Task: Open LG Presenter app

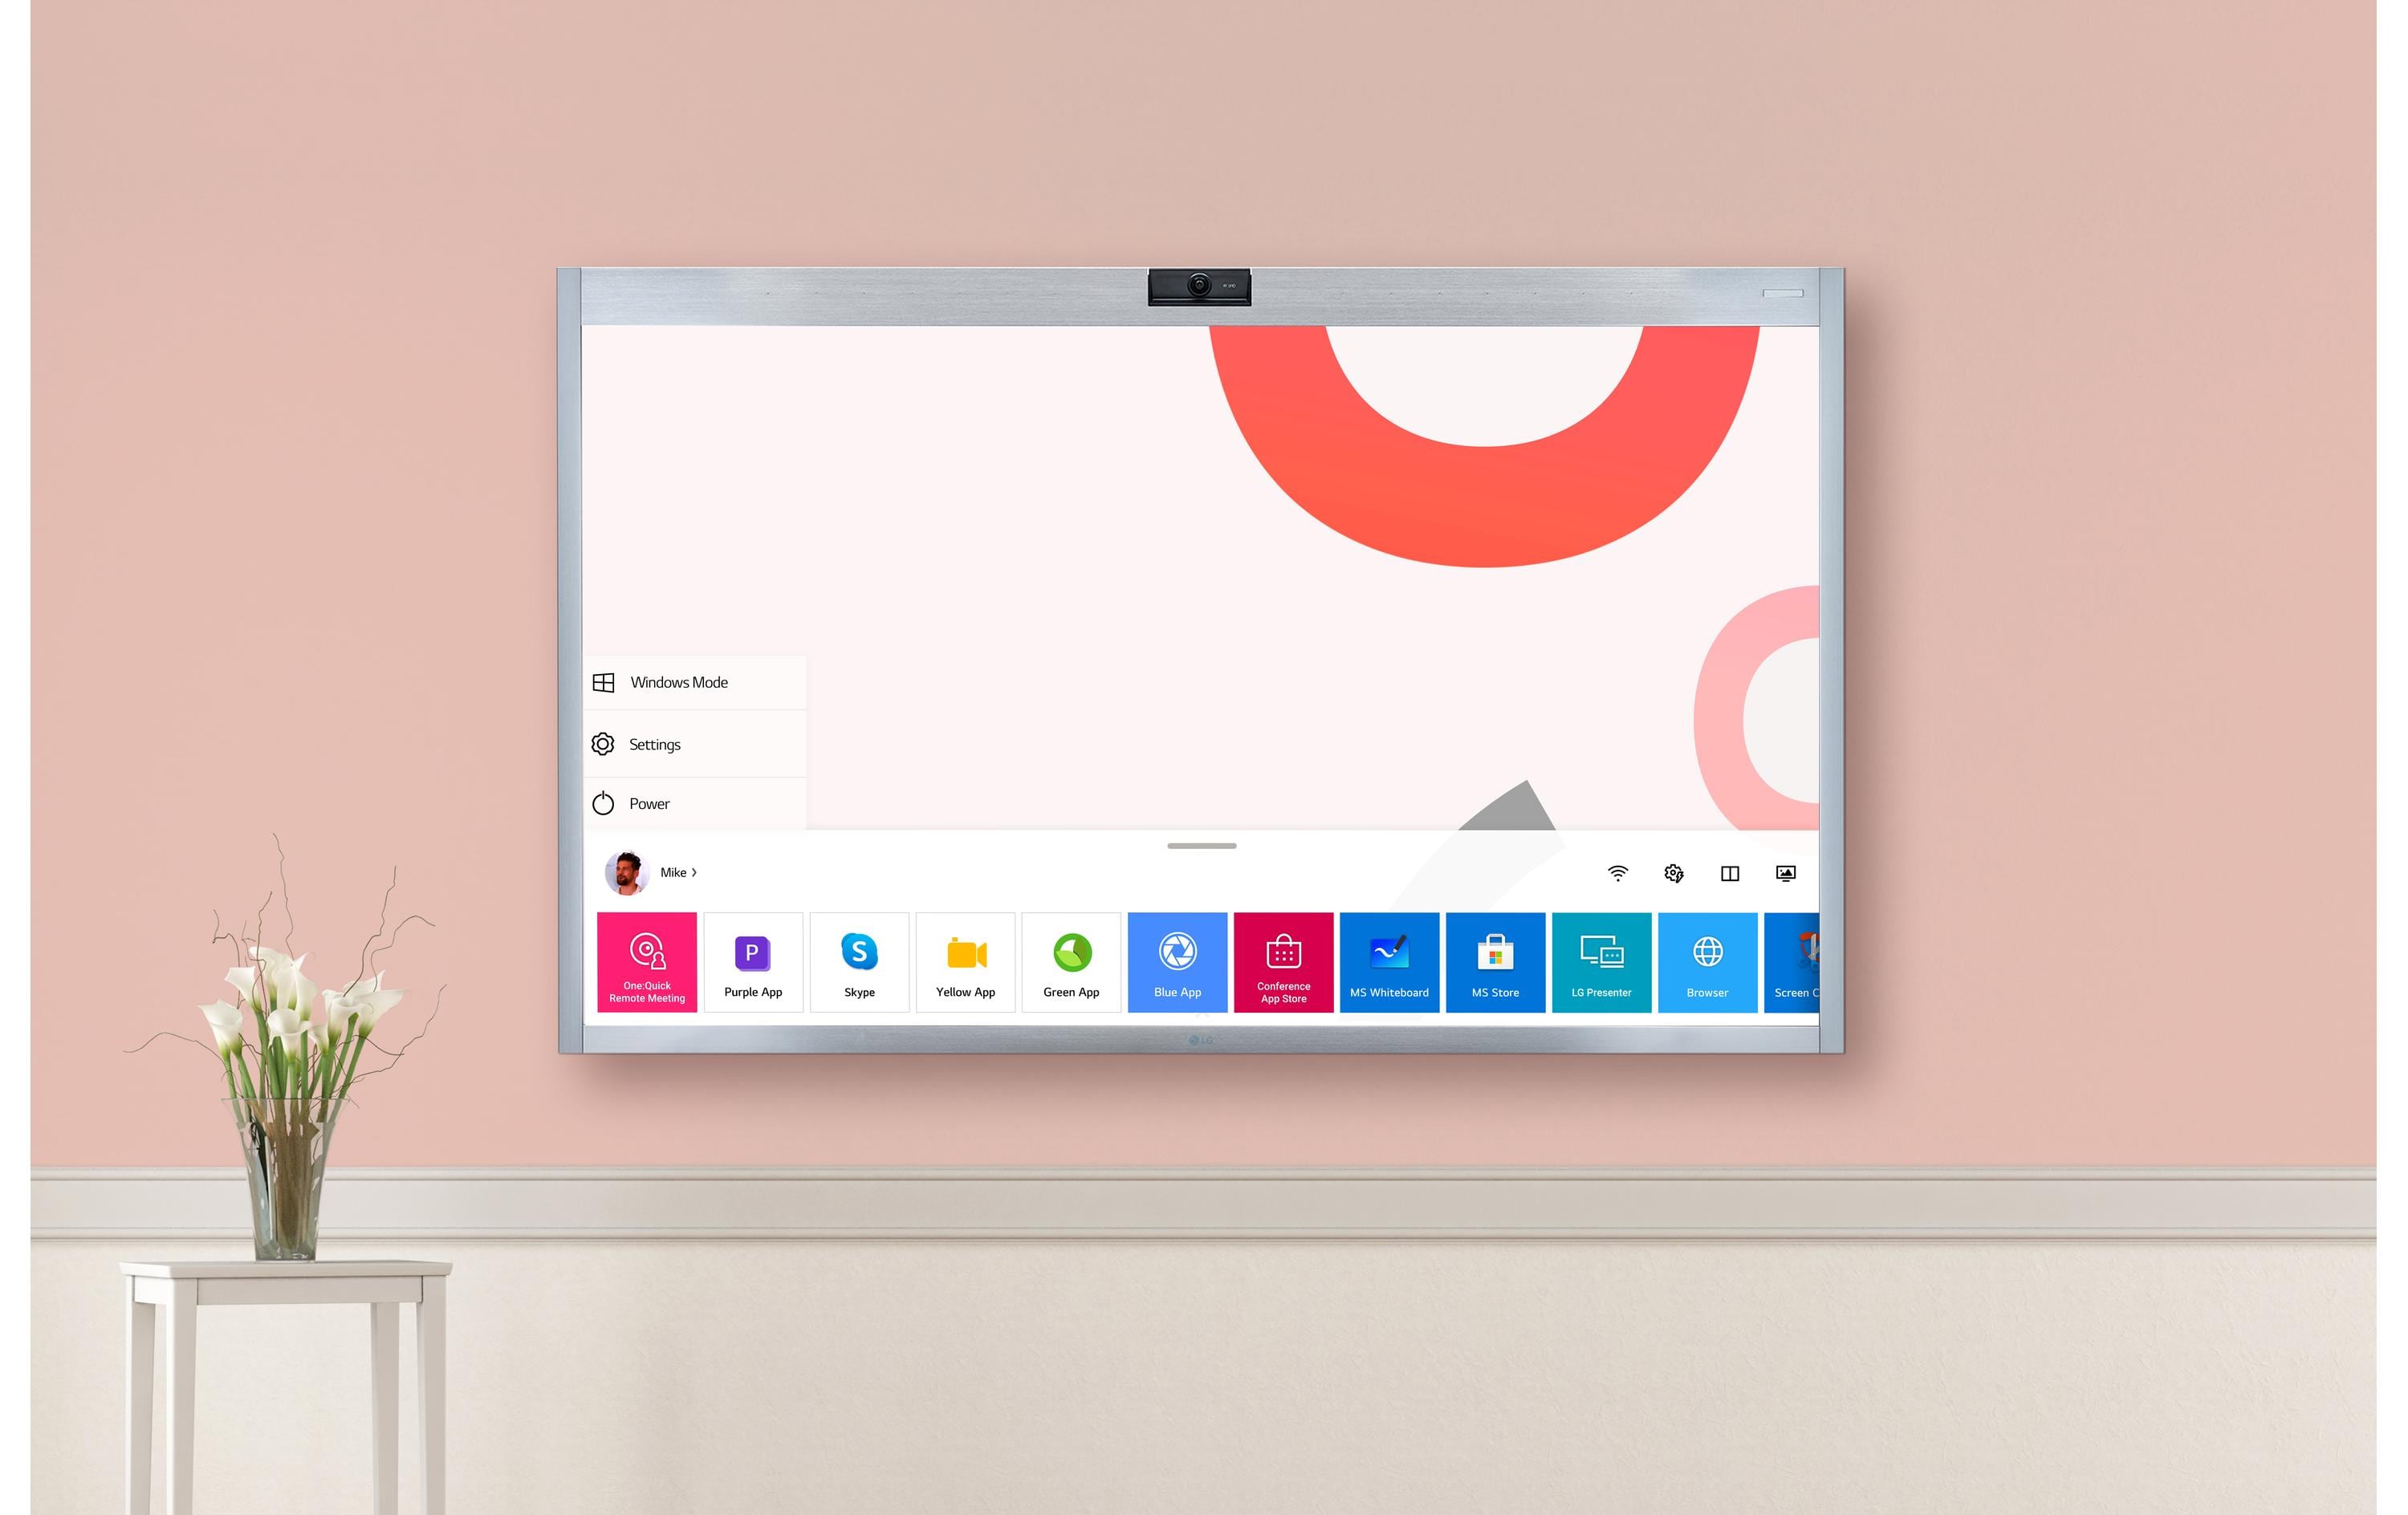Action: pos(1602,958)
